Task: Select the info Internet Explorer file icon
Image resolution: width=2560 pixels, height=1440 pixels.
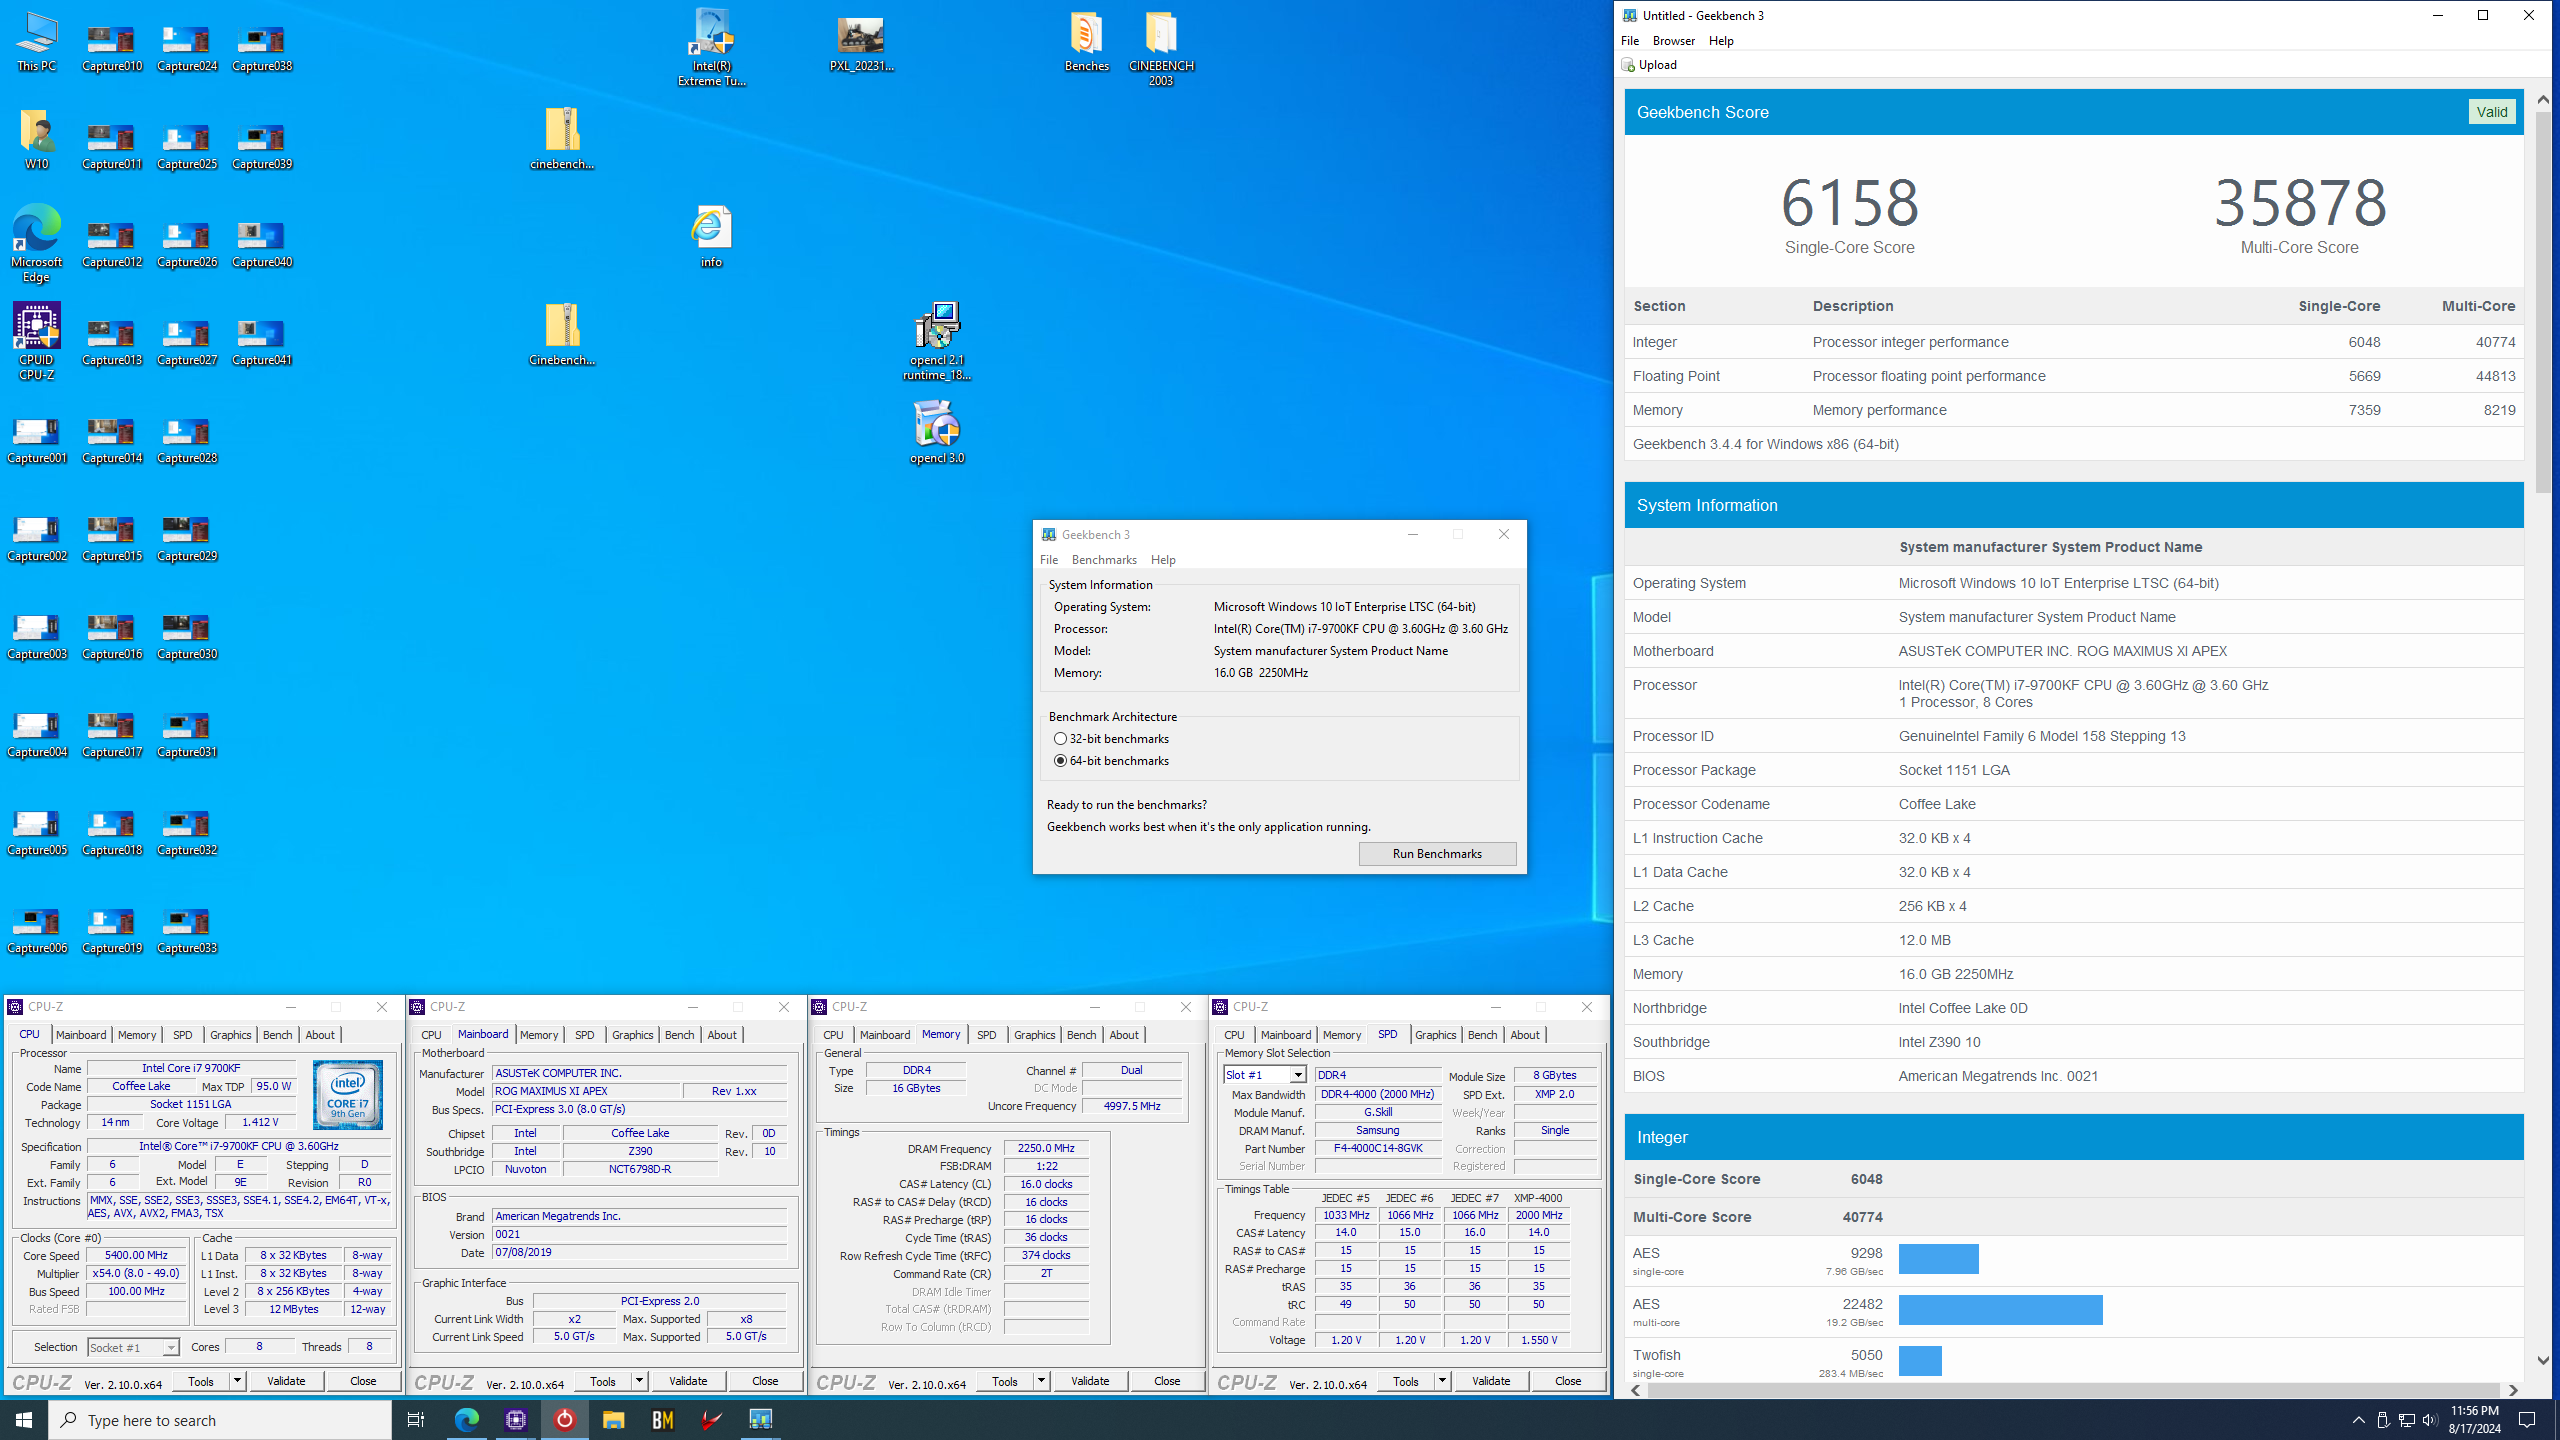Action: point(711,238)
